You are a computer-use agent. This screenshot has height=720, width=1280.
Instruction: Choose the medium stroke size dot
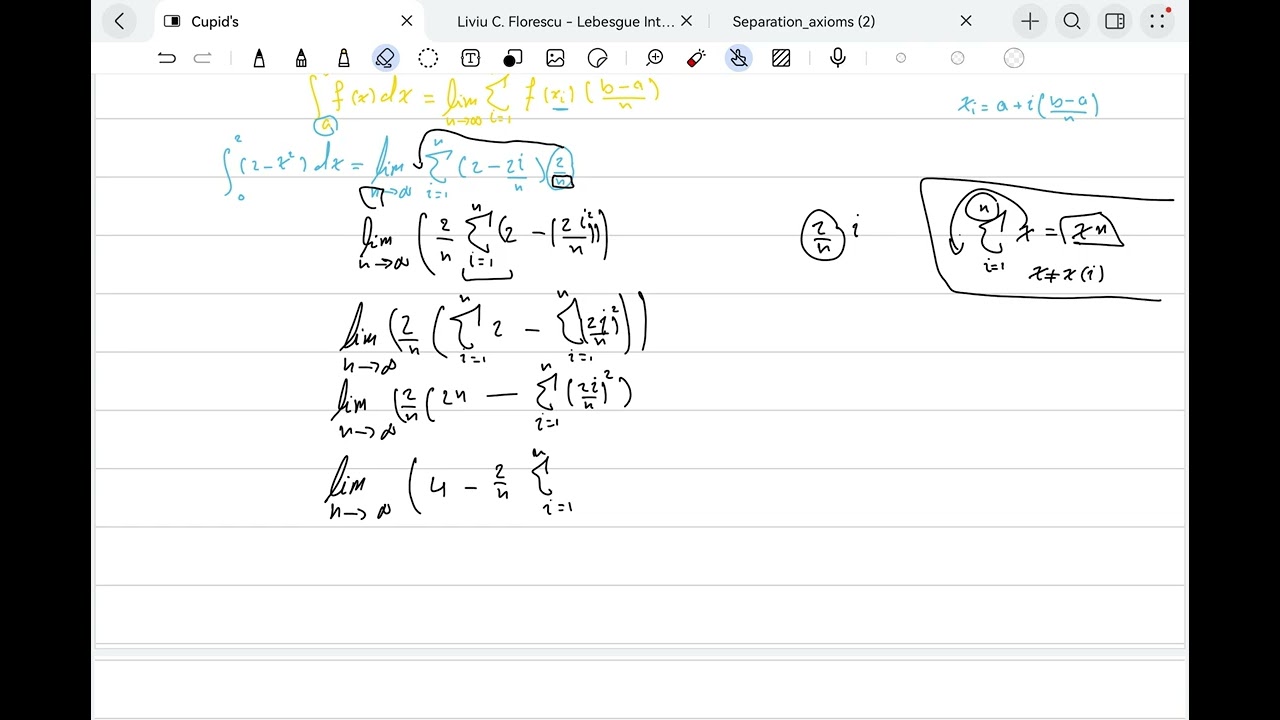957,58
